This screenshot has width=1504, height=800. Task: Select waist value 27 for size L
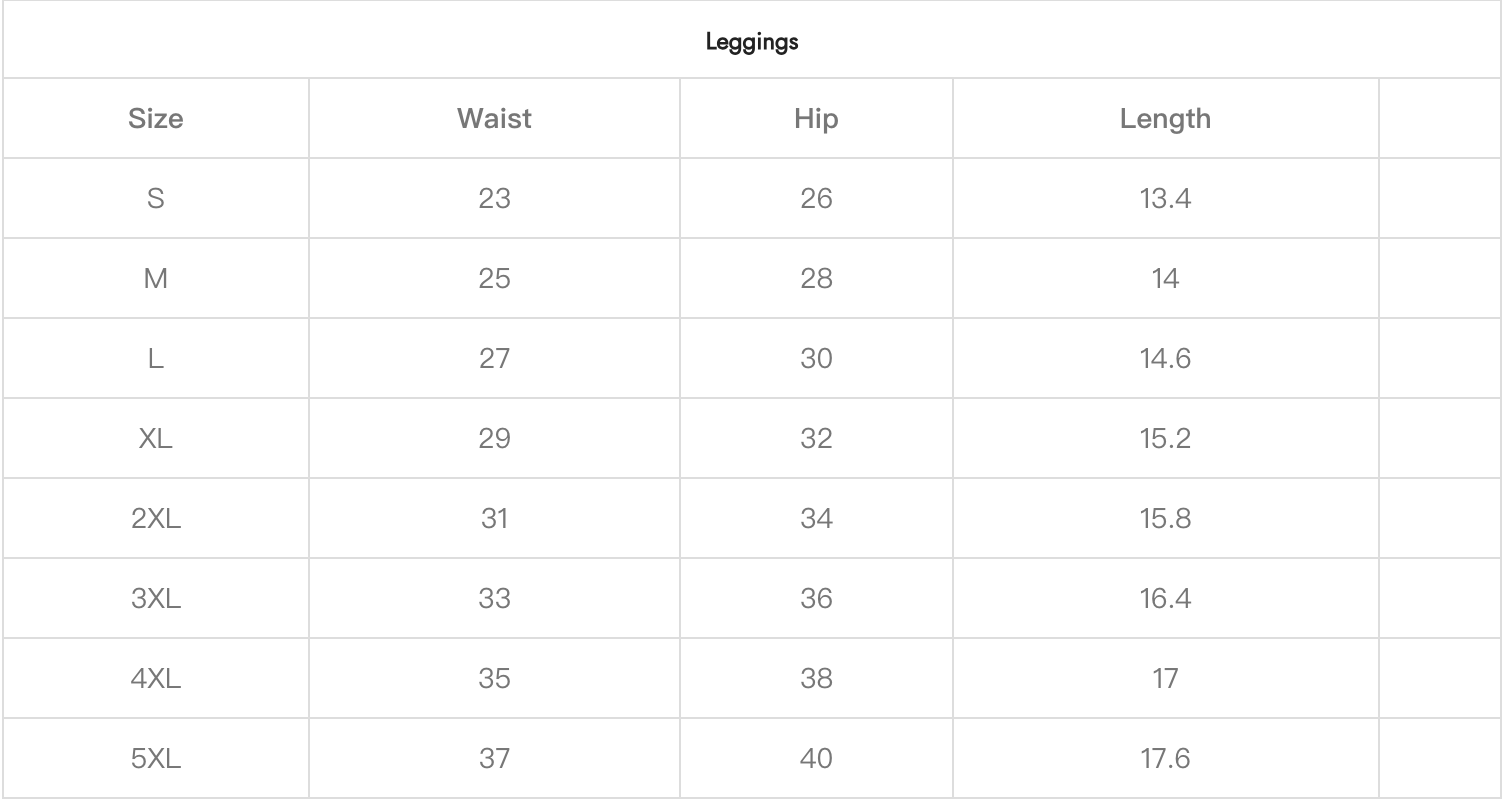(x=494, y=359)
